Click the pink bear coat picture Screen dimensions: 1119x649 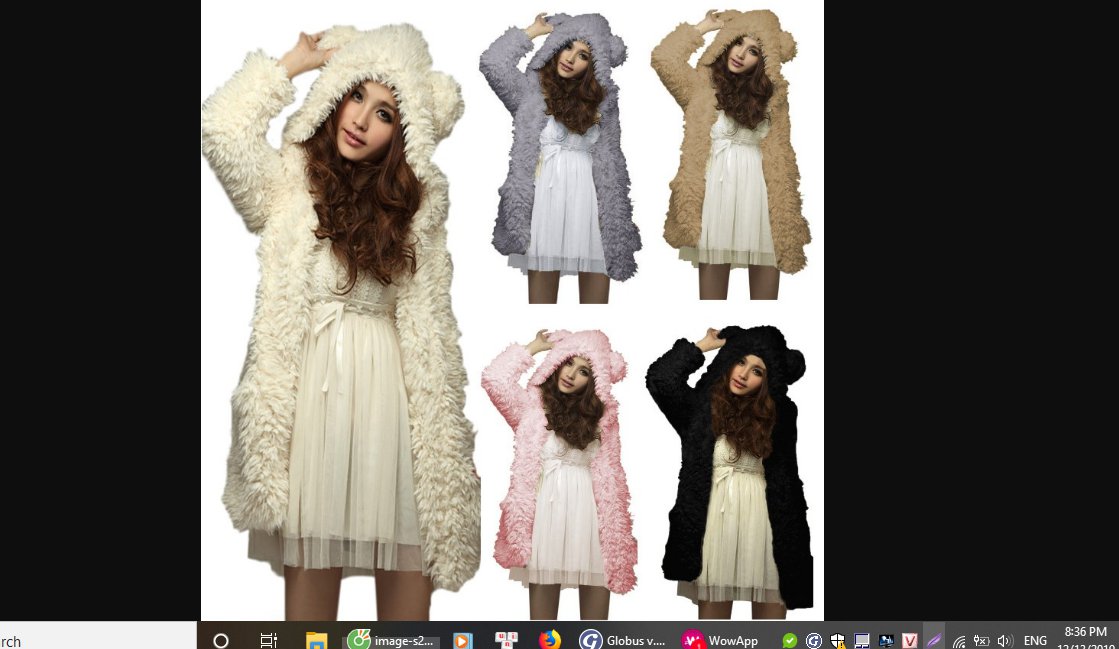[560, 473]
